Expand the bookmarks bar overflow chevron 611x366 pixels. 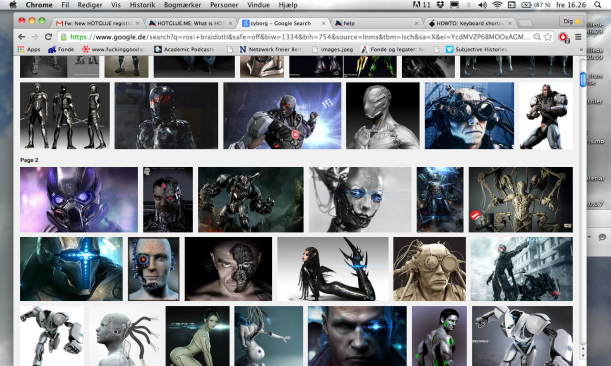581,50
